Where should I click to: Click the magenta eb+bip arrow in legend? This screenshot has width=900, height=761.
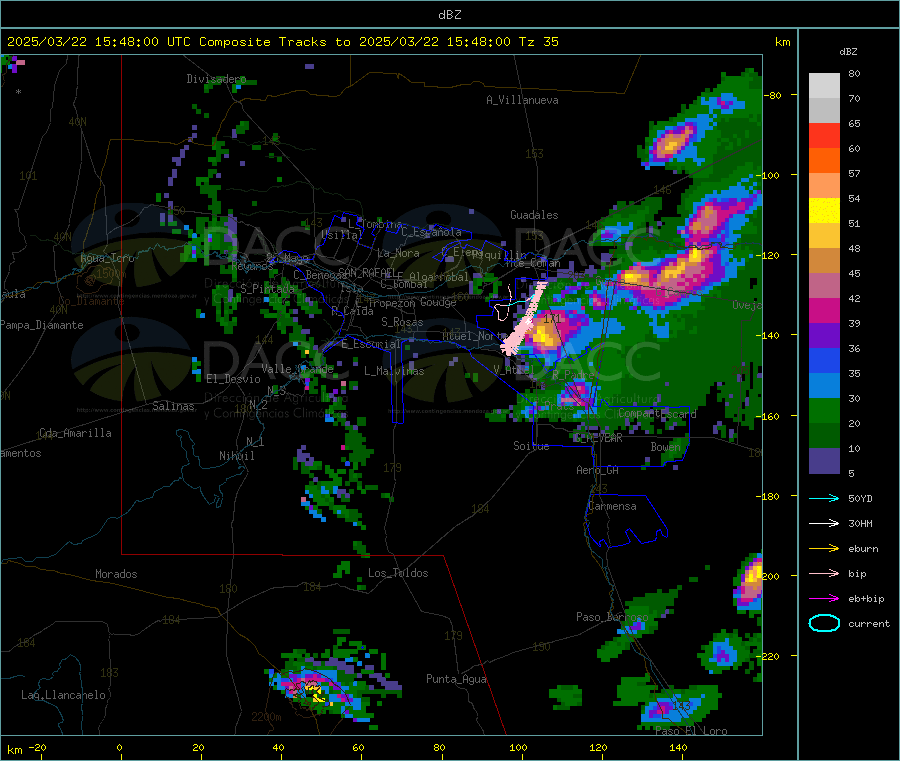coord(824,599)
